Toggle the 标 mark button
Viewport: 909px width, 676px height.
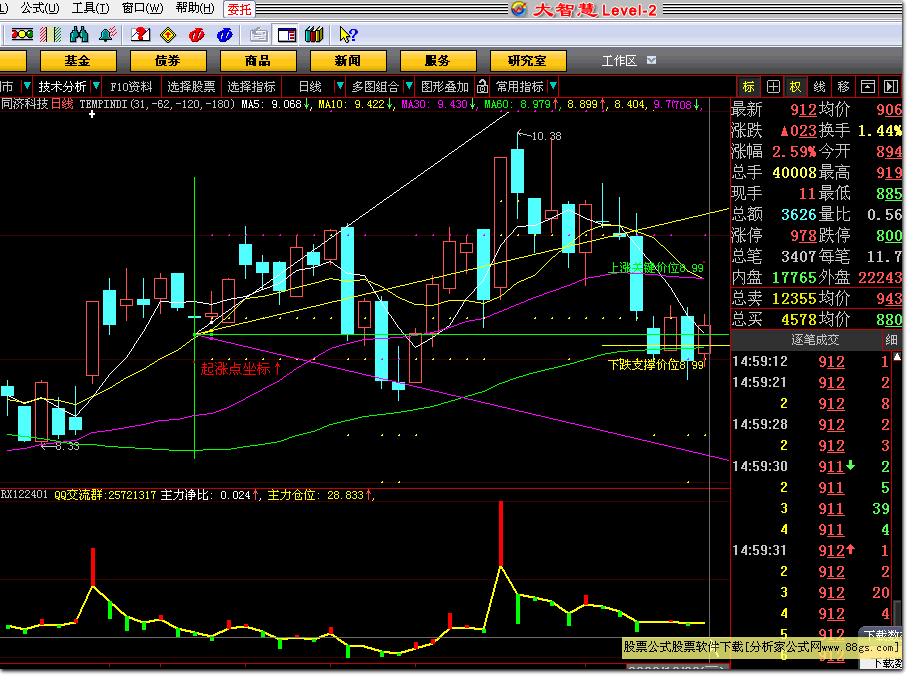click(x=748, y=87)
